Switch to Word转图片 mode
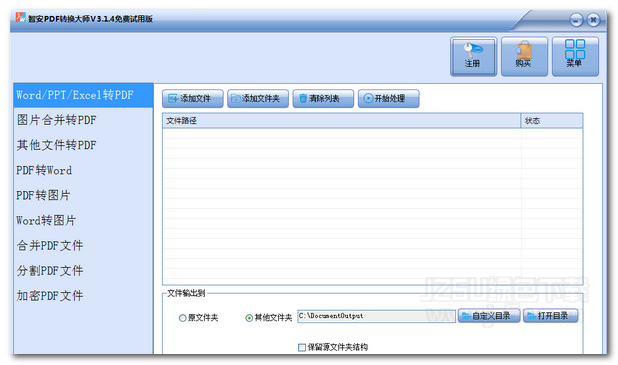Viewport: 618px width, 365px height. click(x=83, y=220)
